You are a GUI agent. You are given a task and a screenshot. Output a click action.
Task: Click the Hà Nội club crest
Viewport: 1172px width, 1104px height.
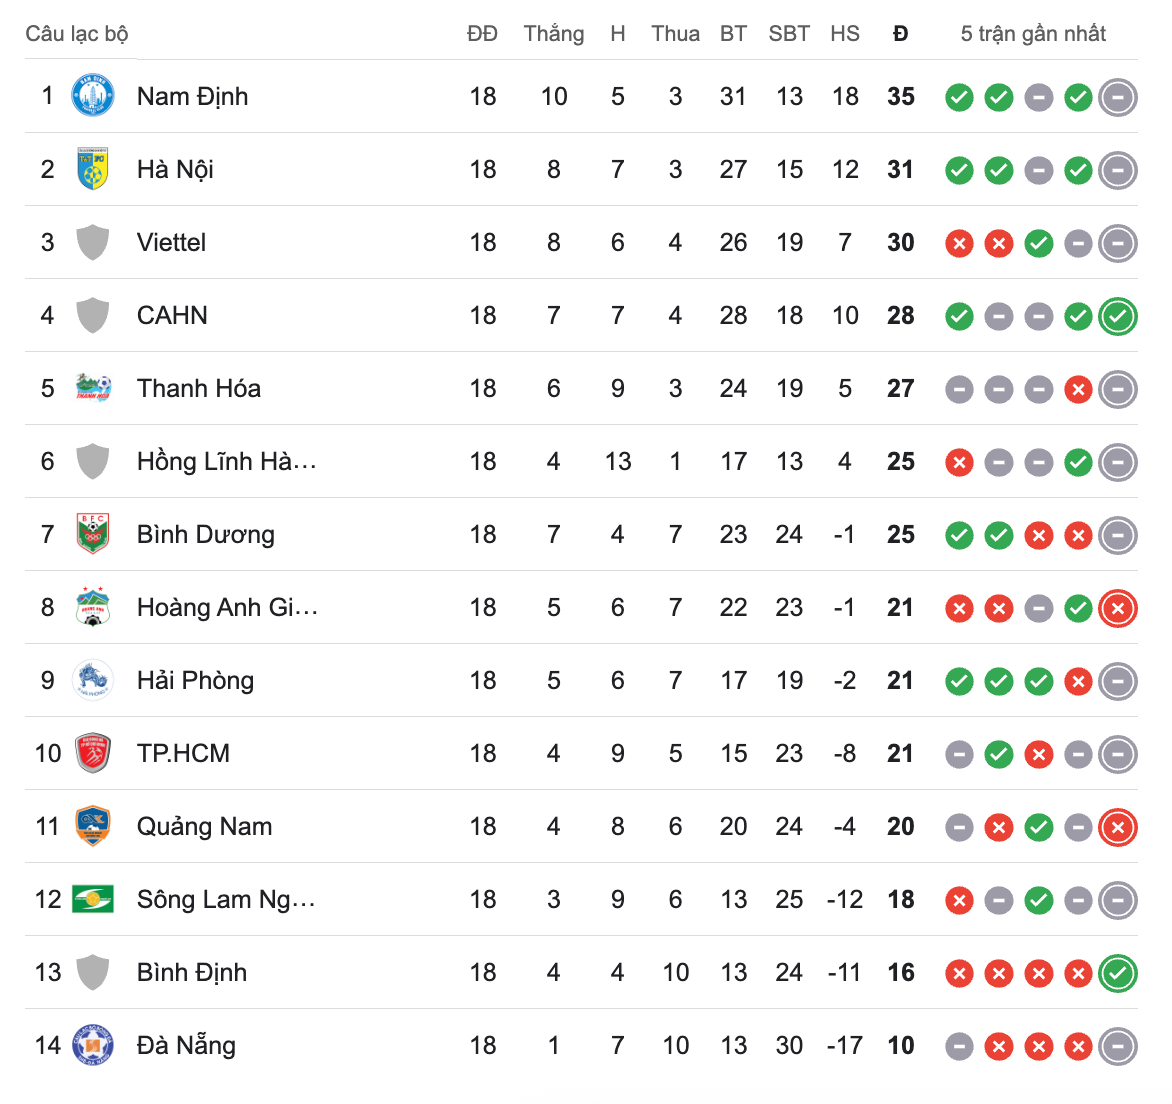pos(93,169)
